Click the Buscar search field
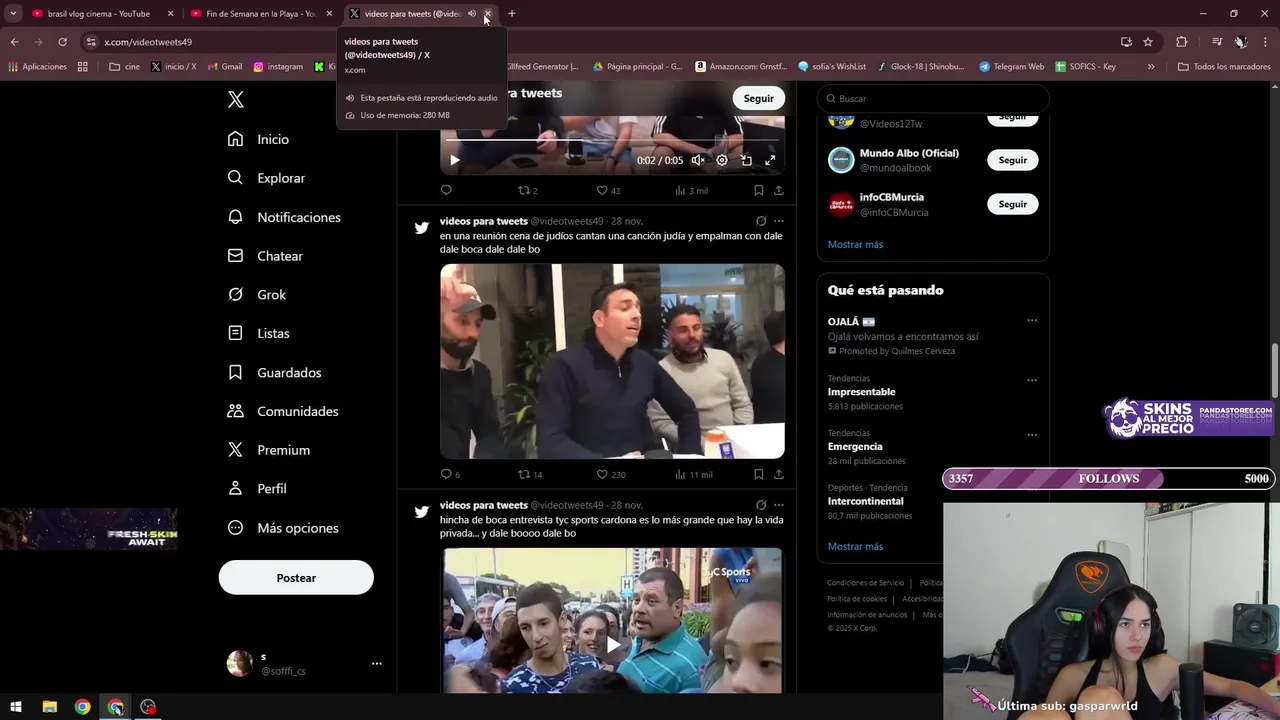 tap(933, 98)
